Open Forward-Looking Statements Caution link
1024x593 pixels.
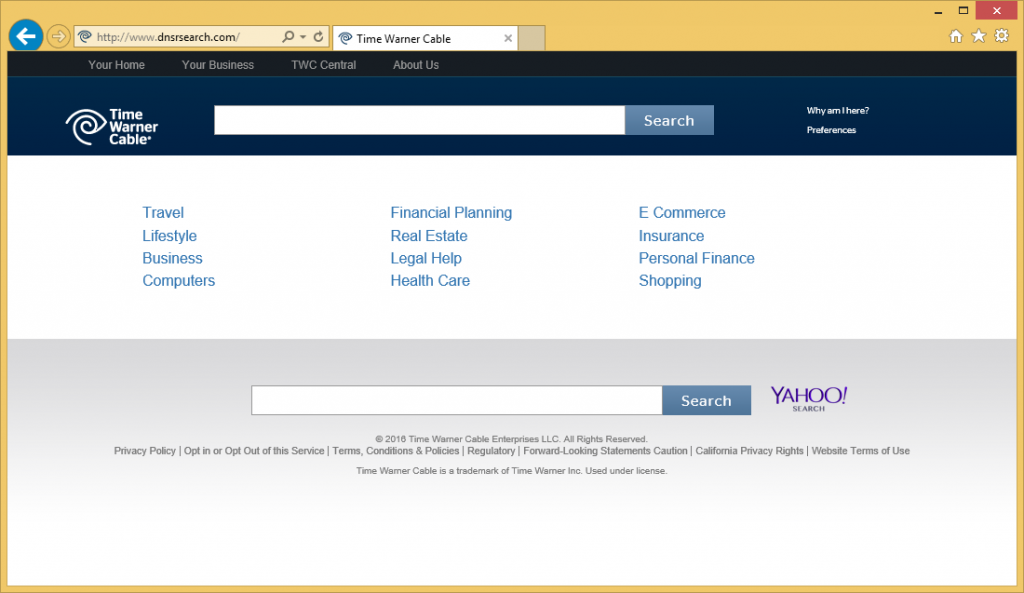[x=605, y=451]
